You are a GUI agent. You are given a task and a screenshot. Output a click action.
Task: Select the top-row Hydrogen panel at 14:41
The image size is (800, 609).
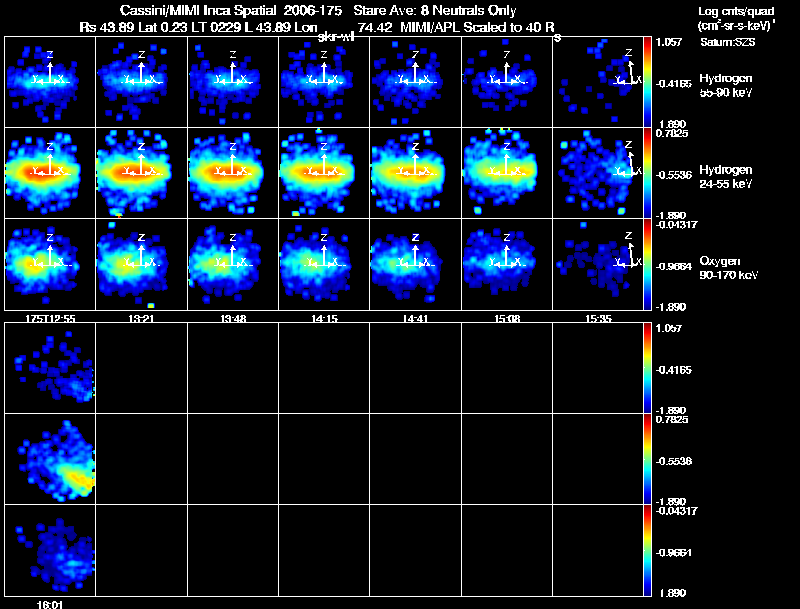(x=415, y=82)
